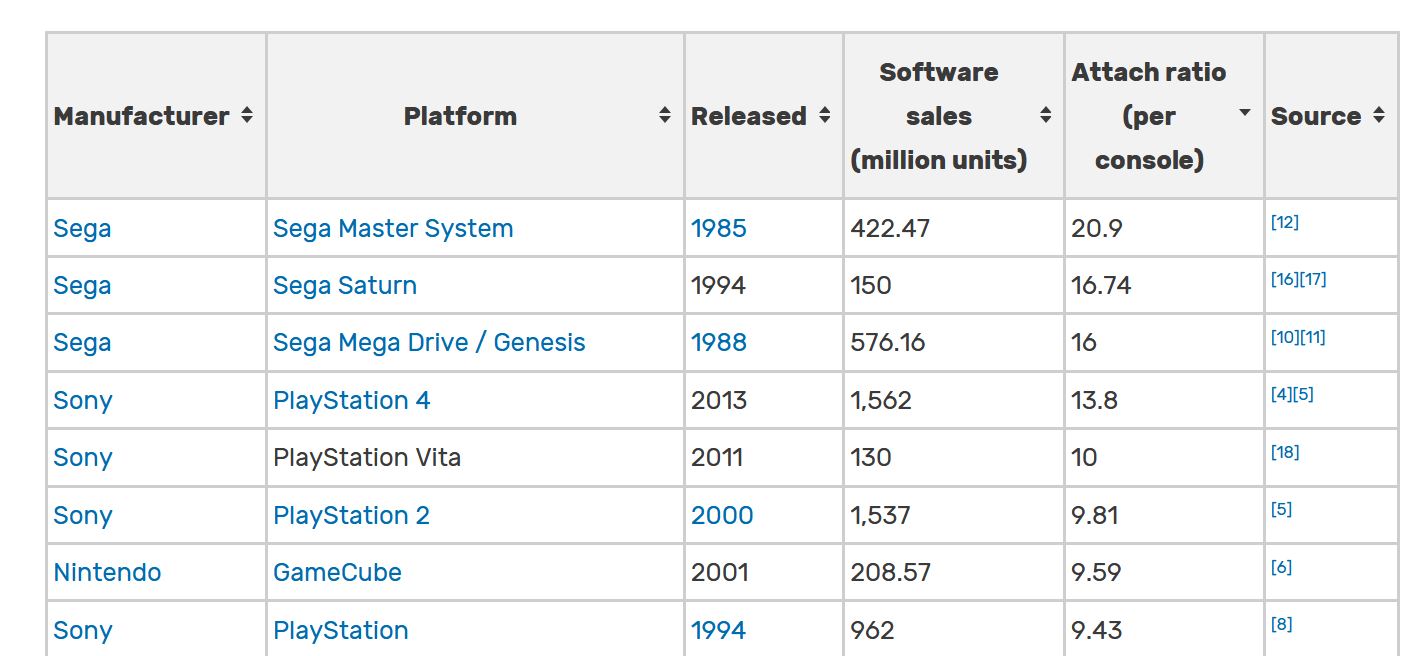Open Sega link in Mega Drive row

82,342
